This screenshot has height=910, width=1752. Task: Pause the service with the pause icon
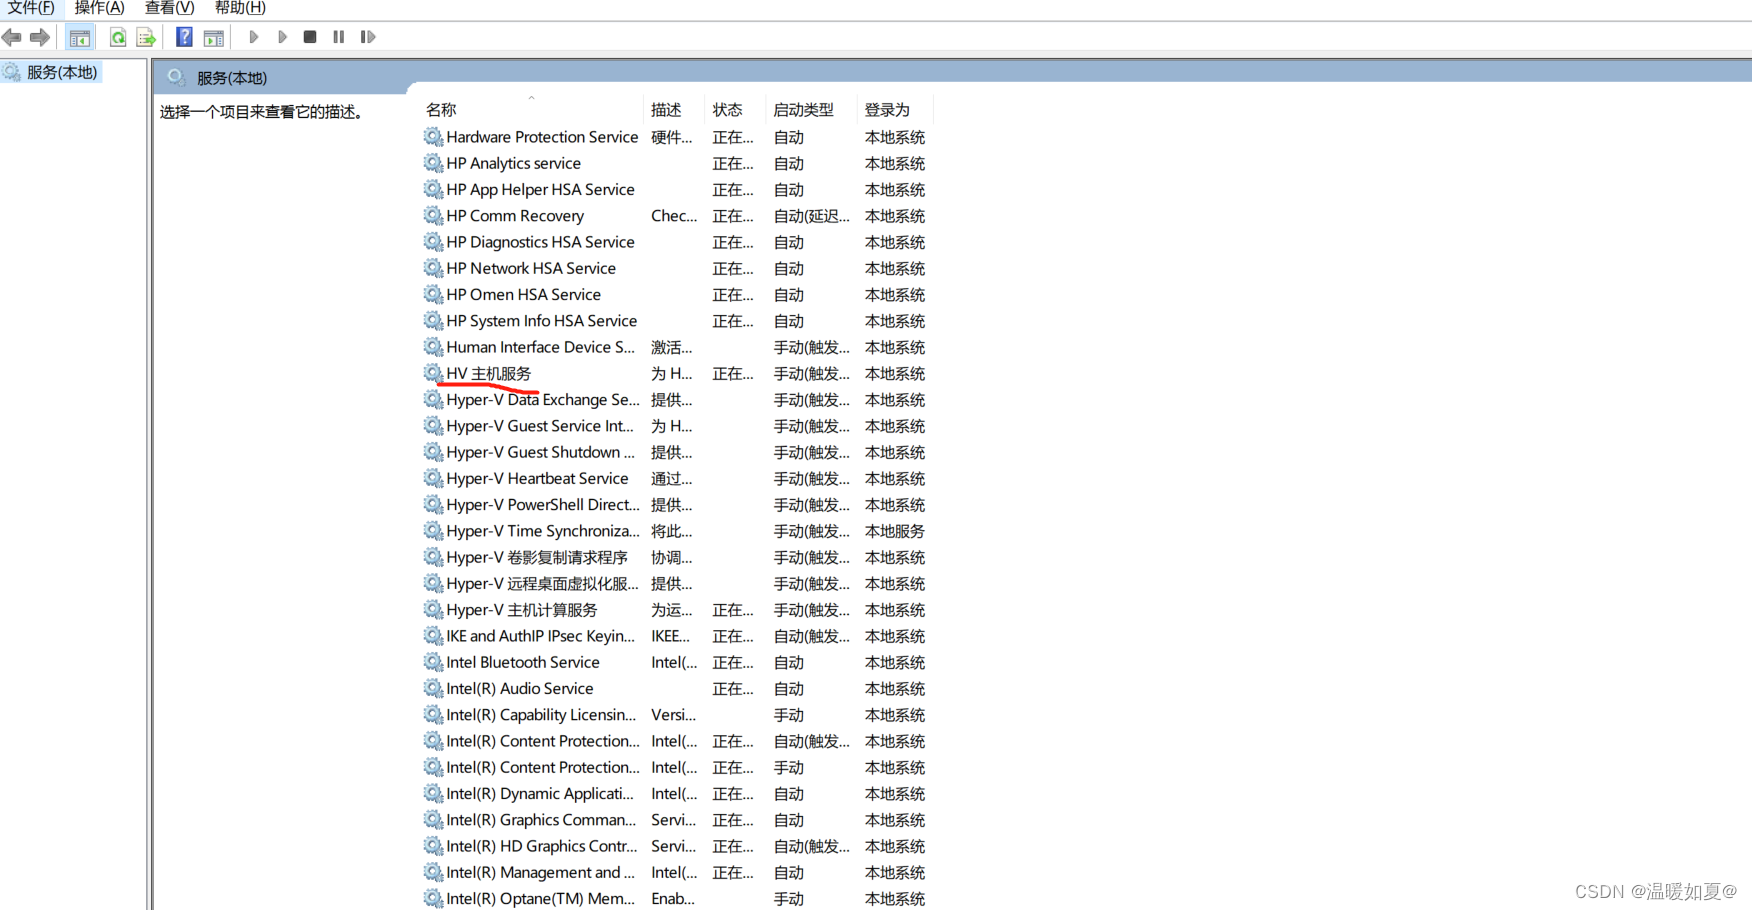(339, 37)
